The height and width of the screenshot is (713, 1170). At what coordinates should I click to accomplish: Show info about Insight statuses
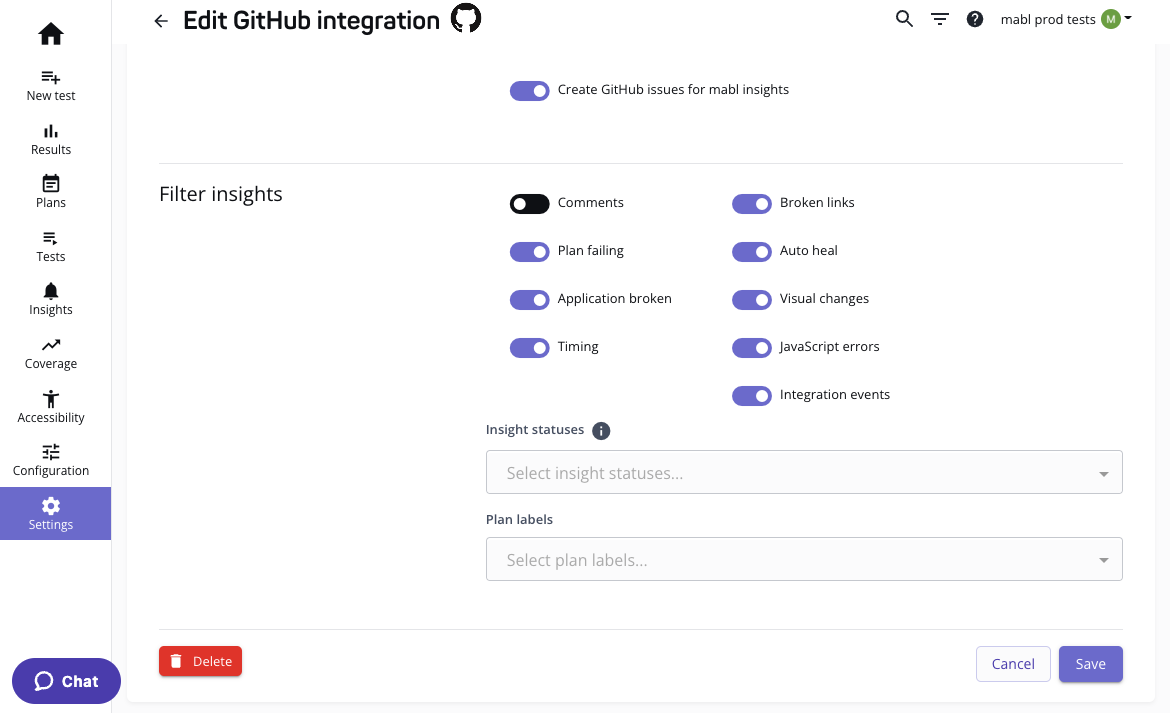(x=601, y=430)
